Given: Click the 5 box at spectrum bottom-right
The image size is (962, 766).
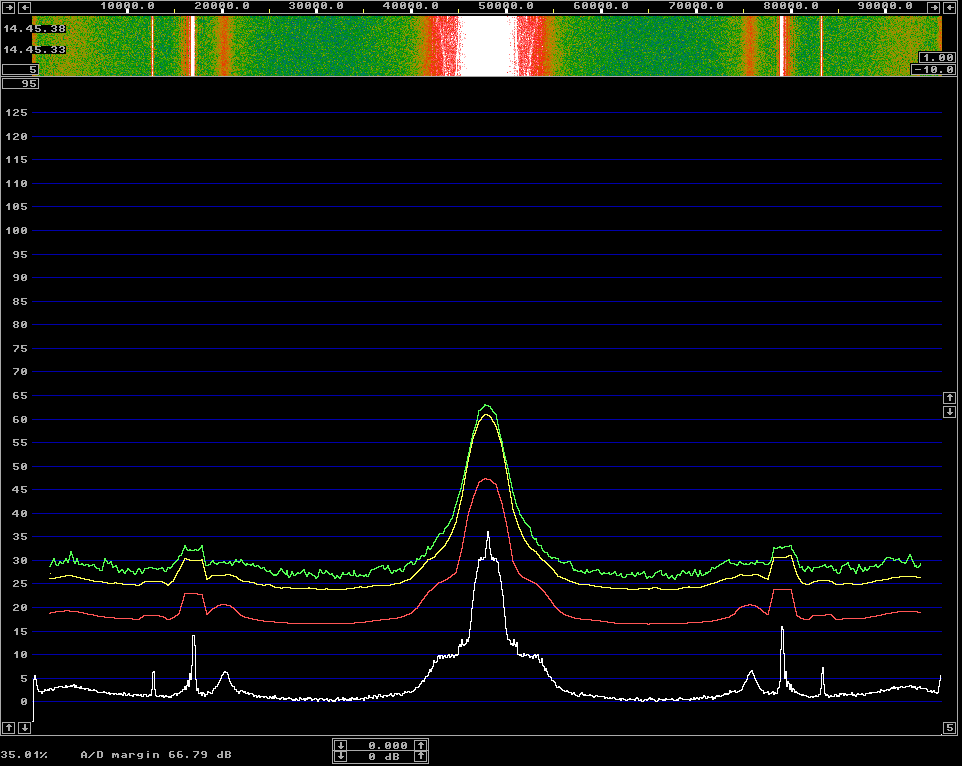Looking at the screenshot, I should click(x=949, y=727).
